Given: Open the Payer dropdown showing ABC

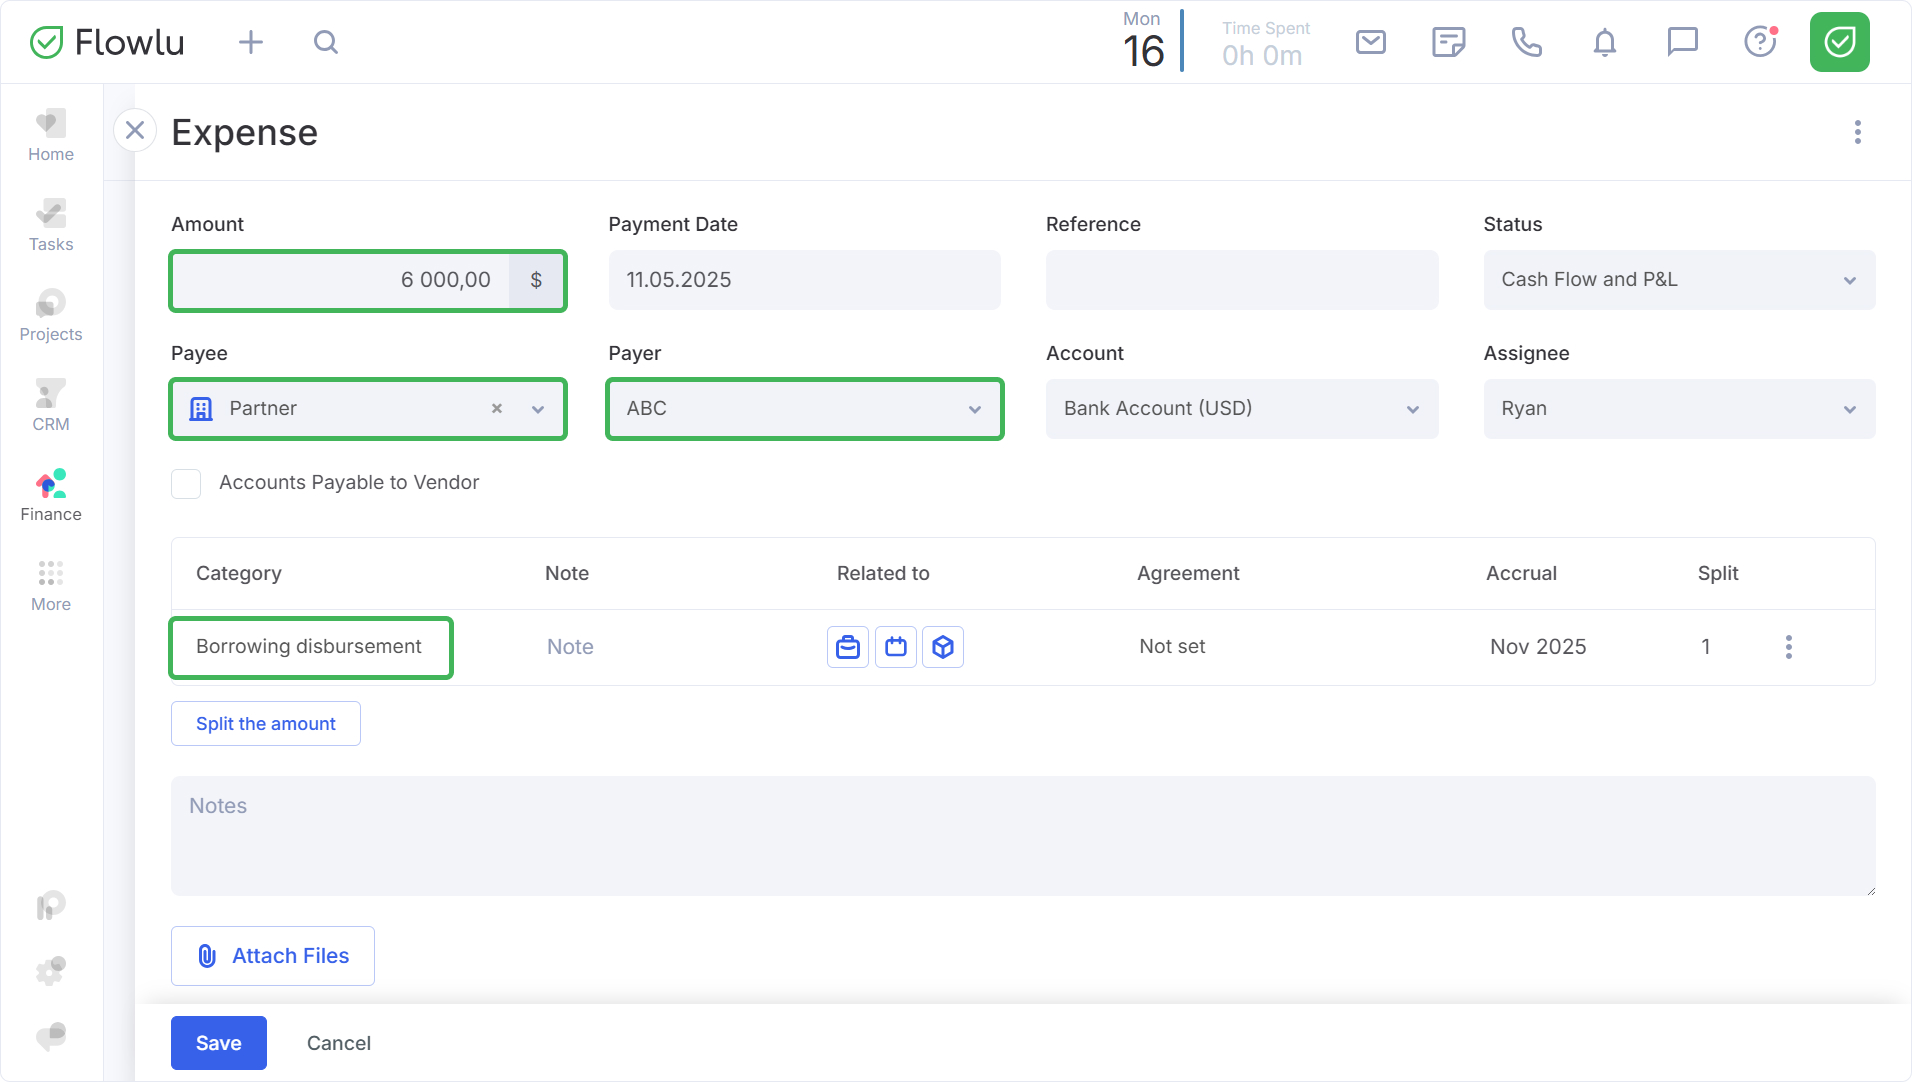Looking at the screenshot, I should pyautogui.click(x=804, y=409).
